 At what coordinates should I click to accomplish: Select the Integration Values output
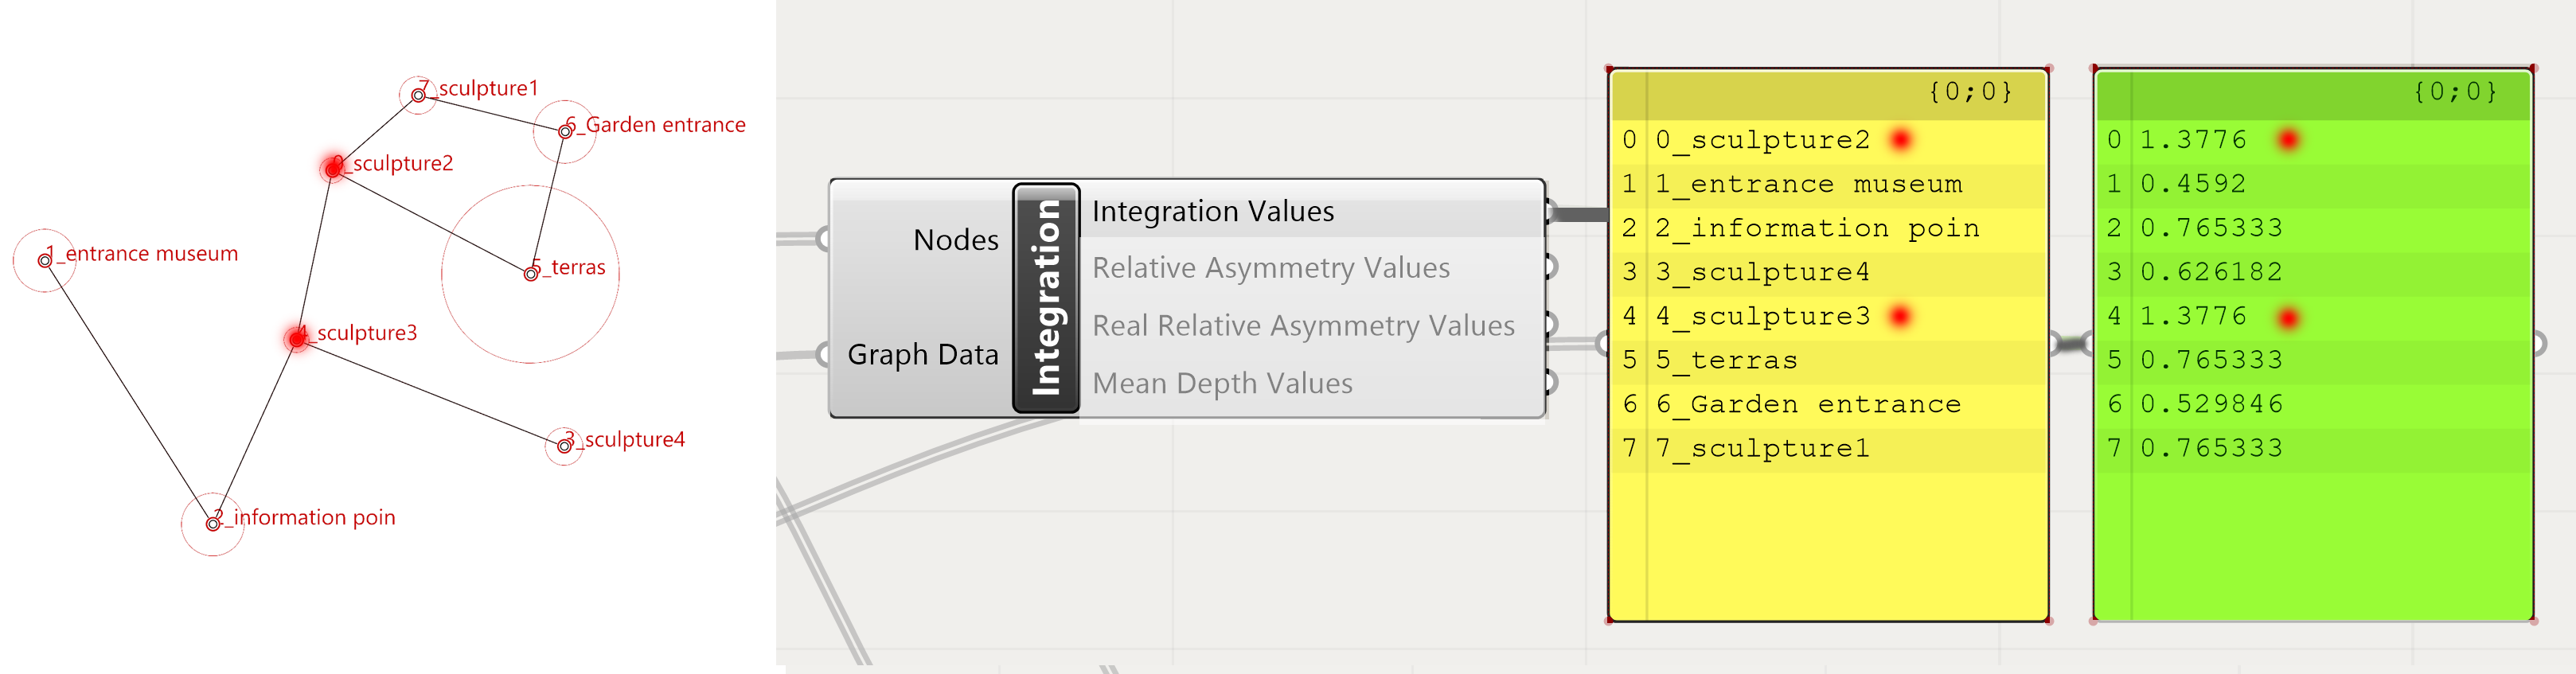1213,212
